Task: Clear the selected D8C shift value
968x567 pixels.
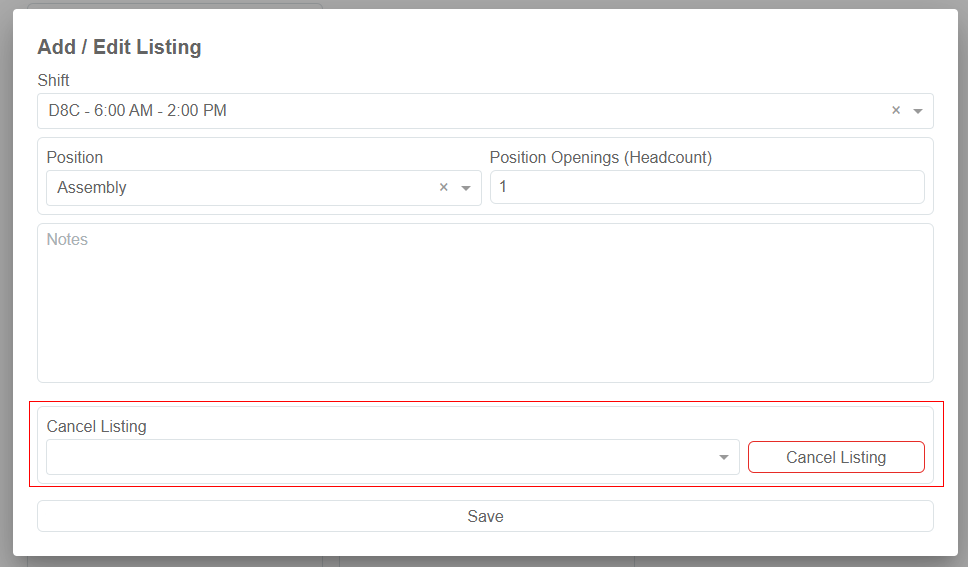Action: (896, 111)
